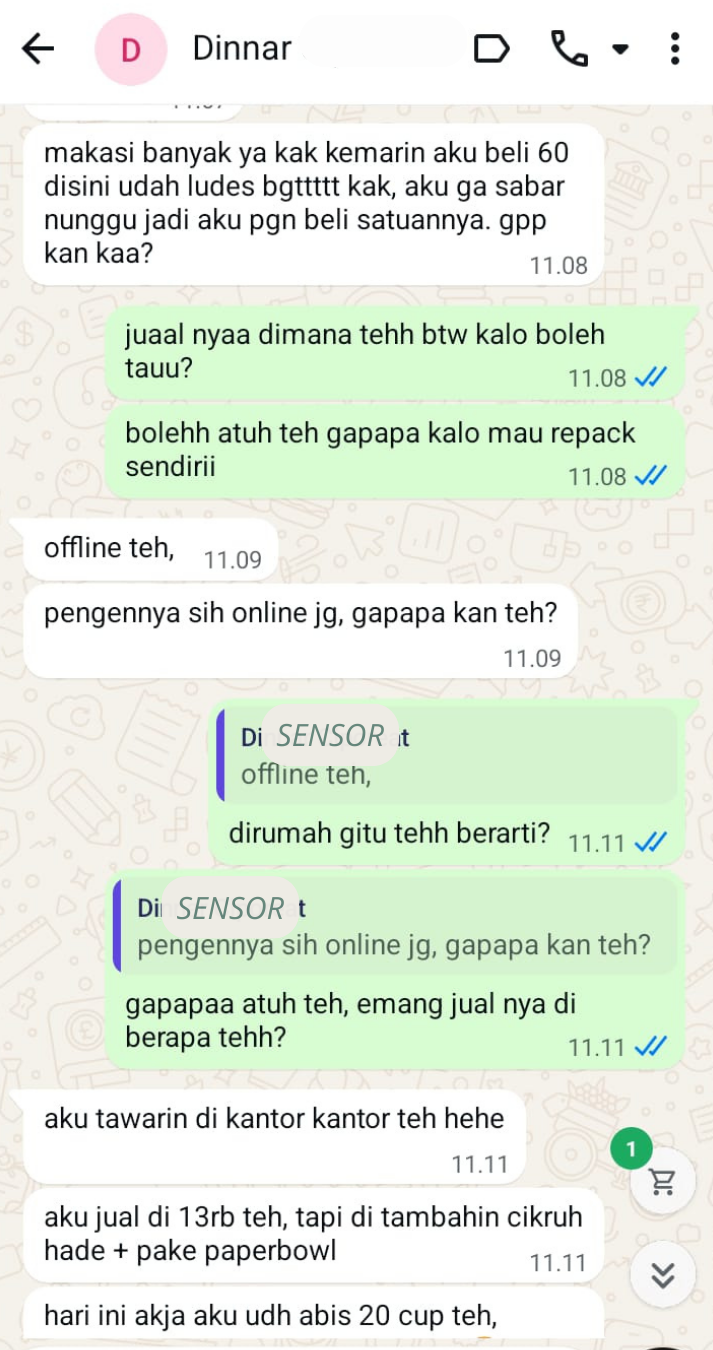This screenshot has height=1350, width=713.
Task: Open the shopping cart icon
Action: click(662, 1182)
